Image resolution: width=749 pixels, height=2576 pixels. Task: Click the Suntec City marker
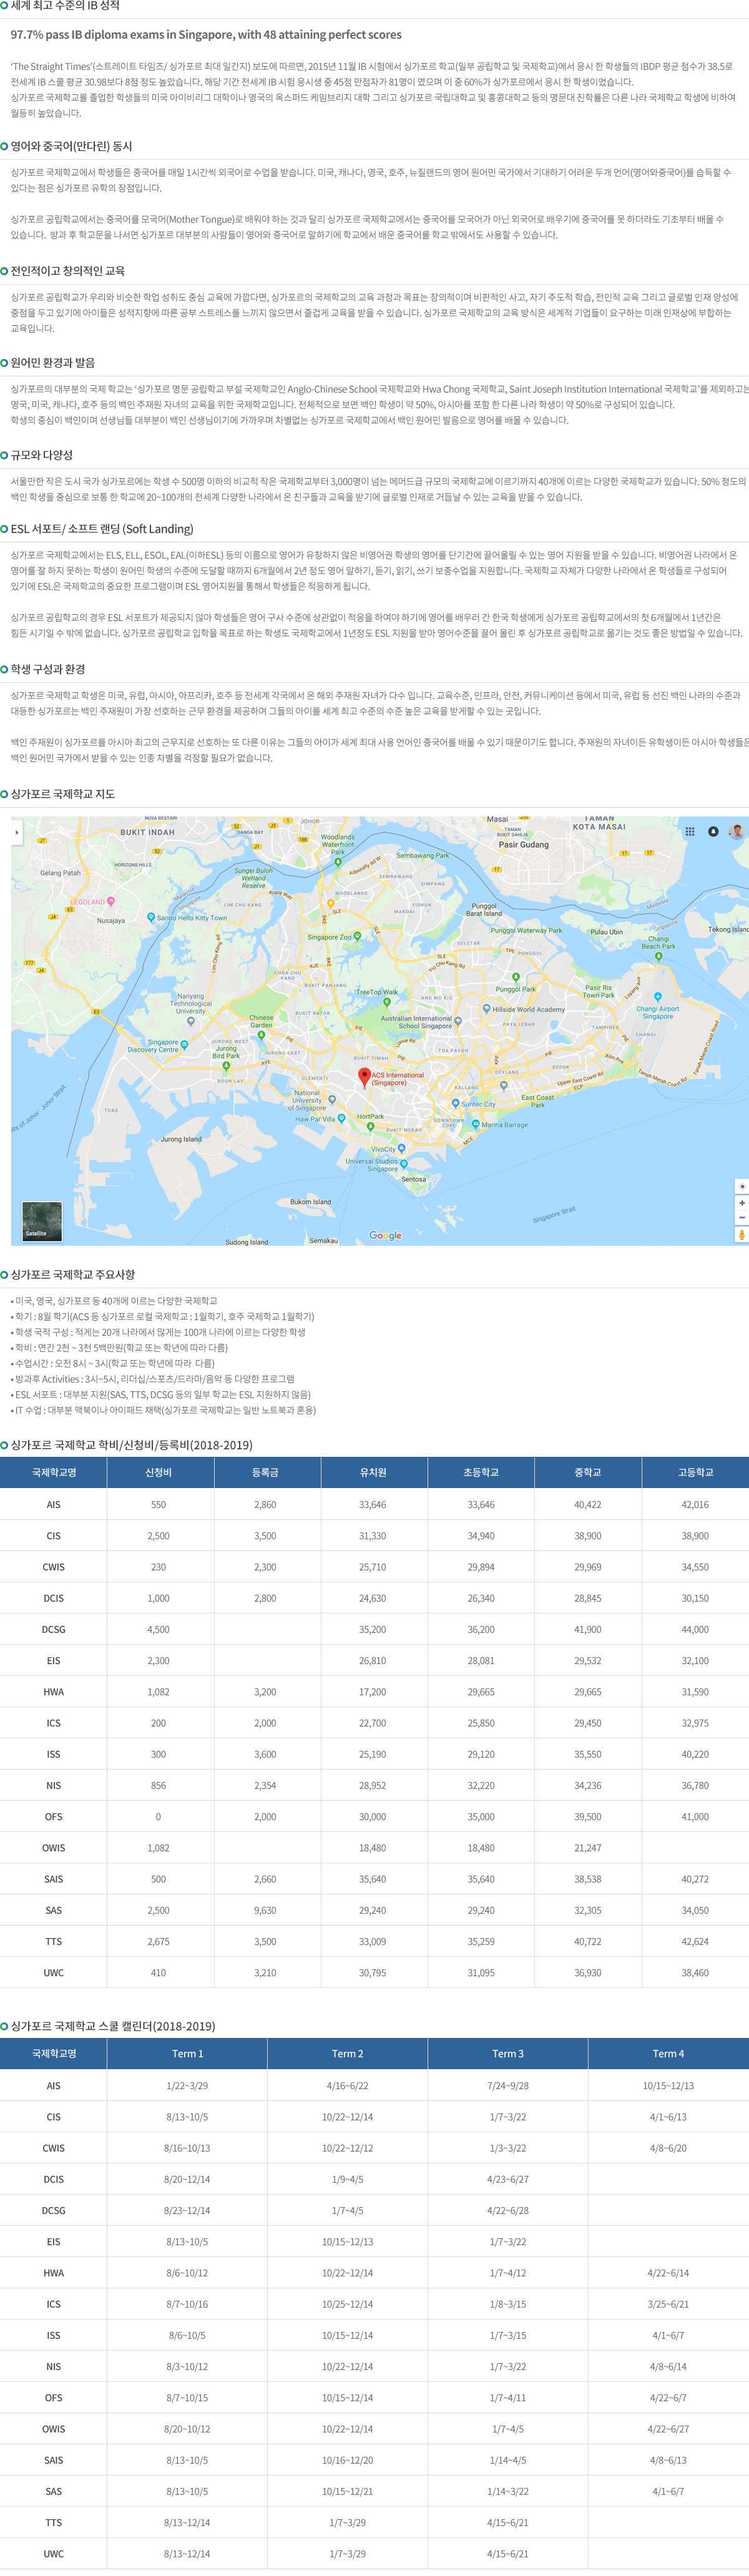(x=455, y=1104)
